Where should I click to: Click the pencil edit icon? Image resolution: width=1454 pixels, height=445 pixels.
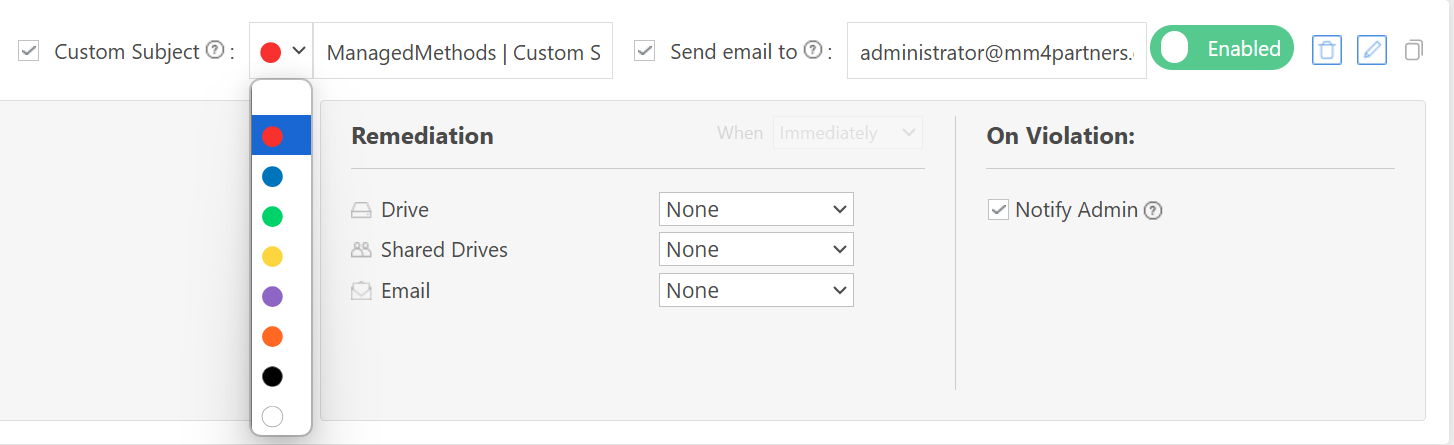[1372, 50]
